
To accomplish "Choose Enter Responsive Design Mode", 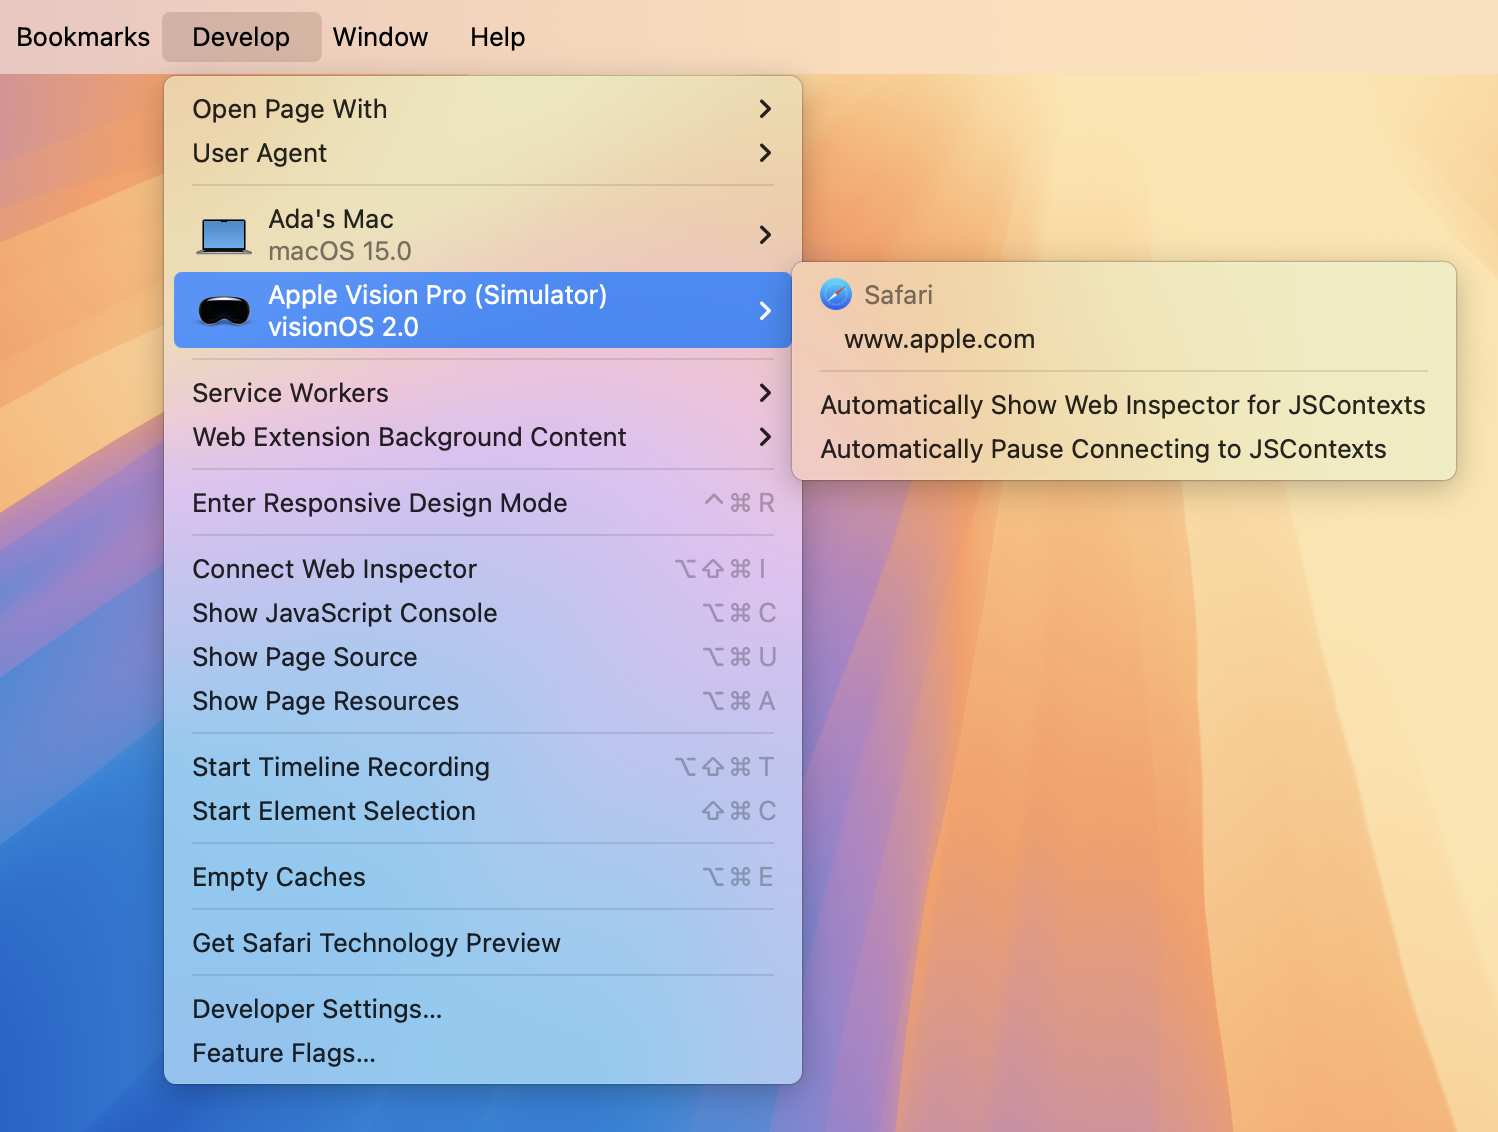I will coord(483,503).
